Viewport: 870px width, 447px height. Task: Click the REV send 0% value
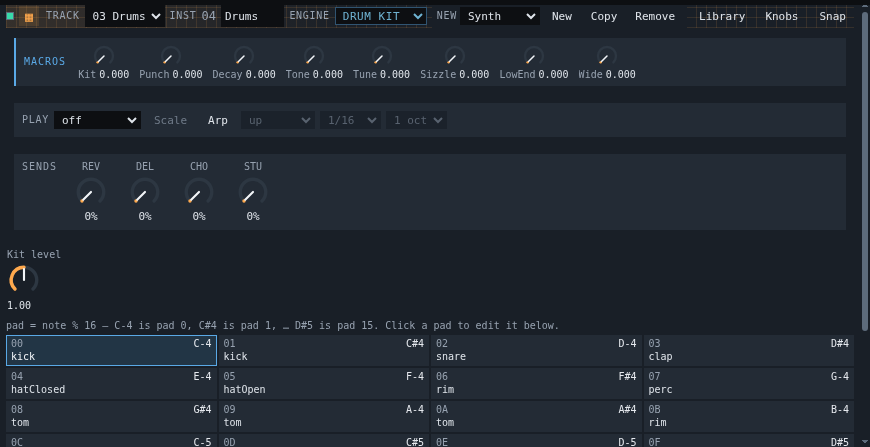(91, 216)
